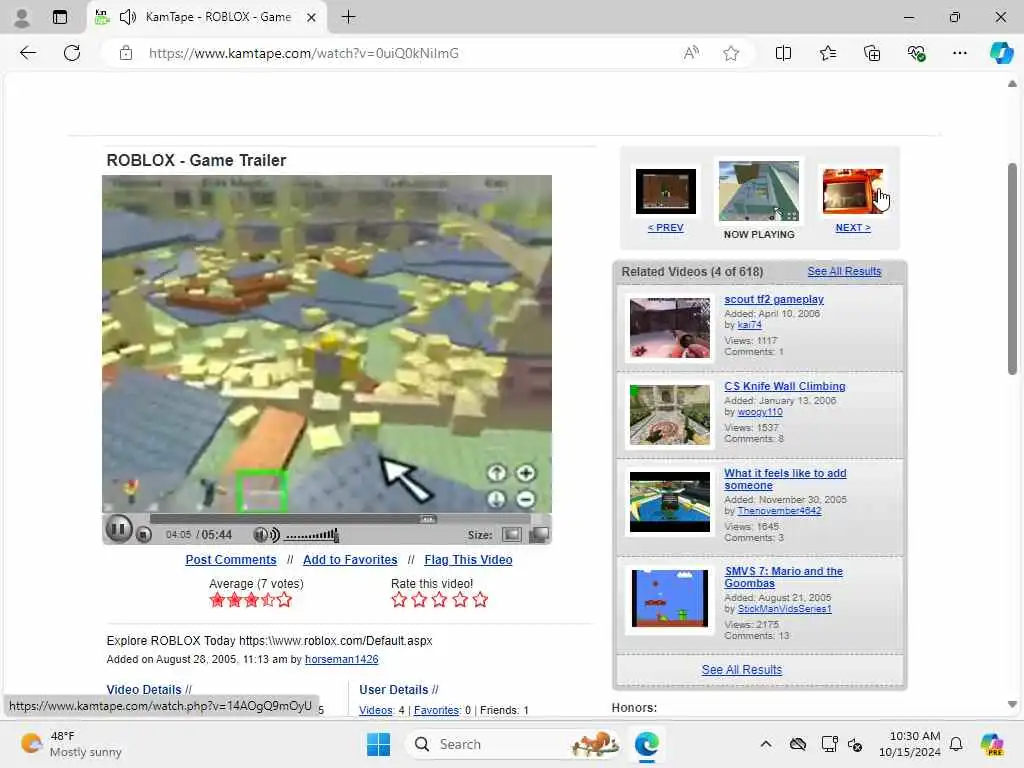Rate the video three stars
1024x768 pixels.
440,600
